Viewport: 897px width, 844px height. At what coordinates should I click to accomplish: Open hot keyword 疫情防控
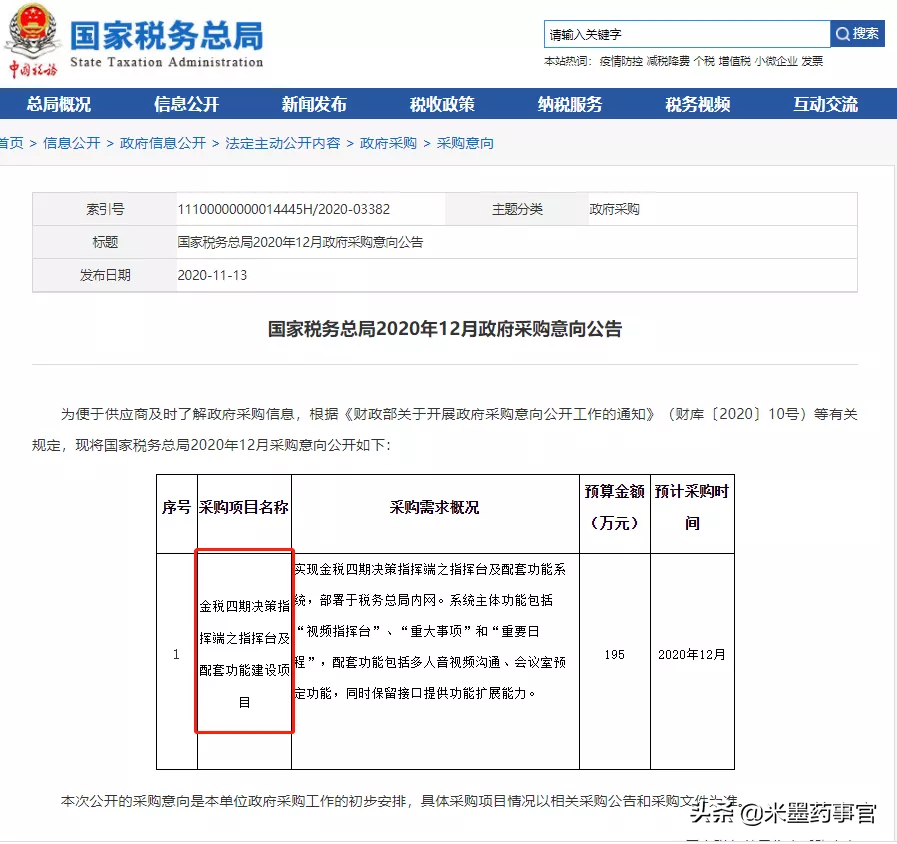[x=621, y=61]
